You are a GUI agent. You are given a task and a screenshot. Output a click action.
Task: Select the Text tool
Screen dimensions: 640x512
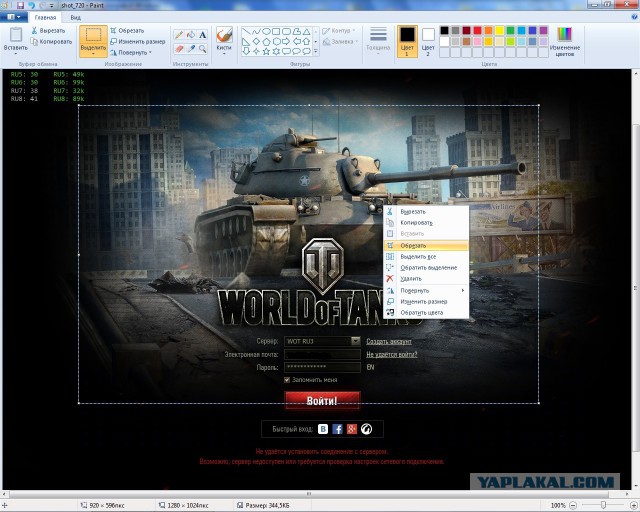pos(202,35)
